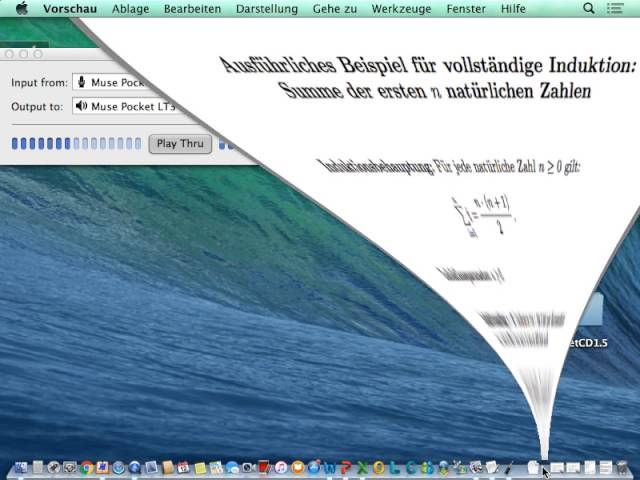Open Finder from the Dock

point(21,467)
